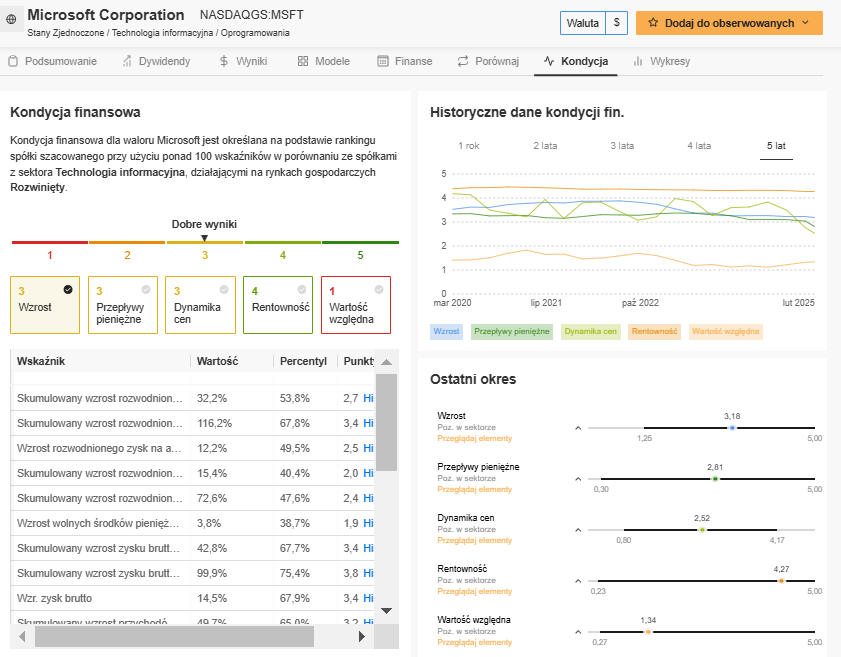This screenshot has height=657, width=841.
Task: Click the table's scroll-down arrow
Action: (386, 611)
